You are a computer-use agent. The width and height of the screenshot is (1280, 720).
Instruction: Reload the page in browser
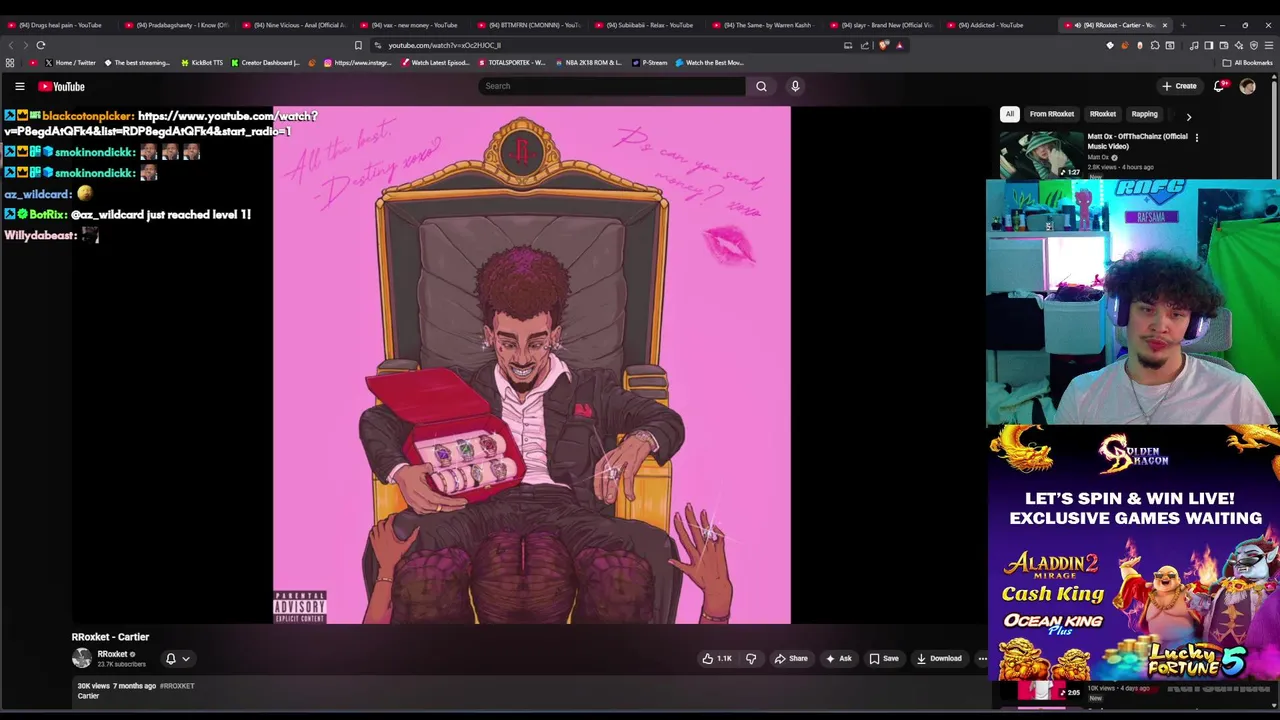coord(41,45)
